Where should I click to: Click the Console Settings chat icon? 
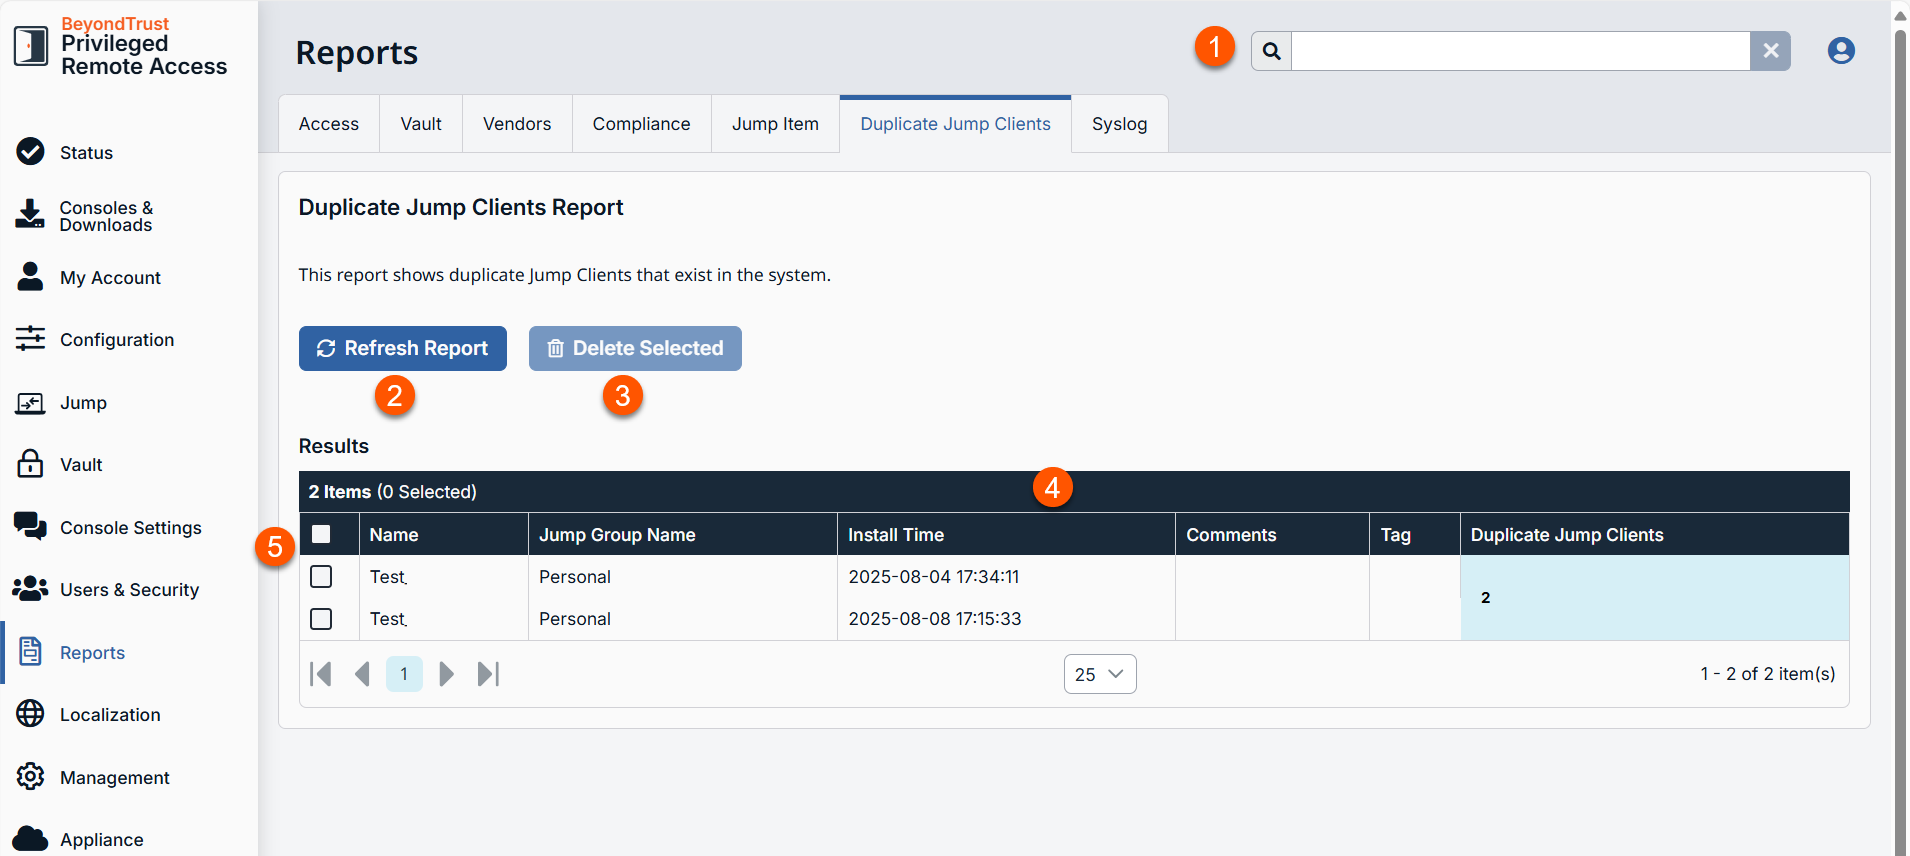tap(31, 526)
